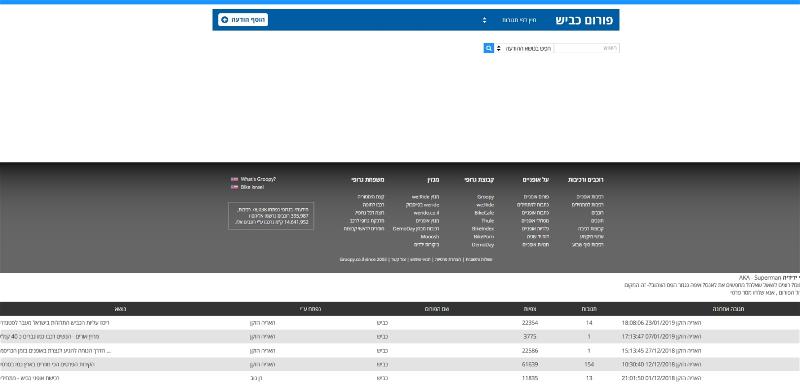This screenshot has width=800, height=385.
Task: Click the plus icon on 'הוסף הודעה' button
Action: click(225, 20)
